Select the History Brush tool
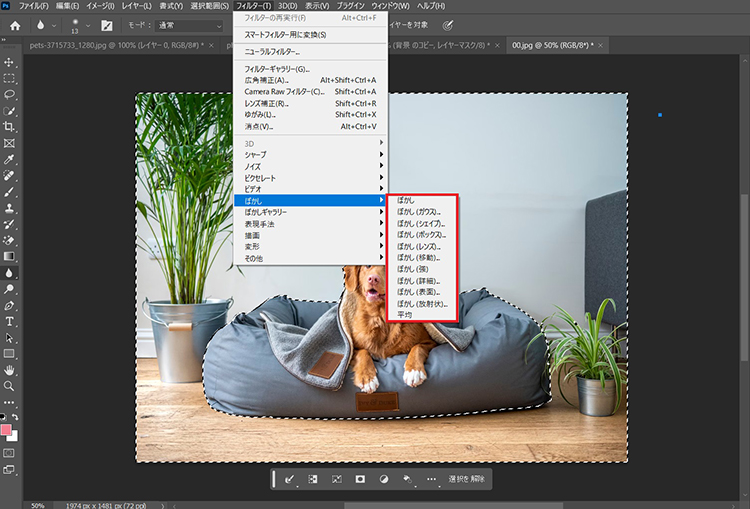Image resolution: width=750 pixels, height=509 pixels. click(9, 224)
